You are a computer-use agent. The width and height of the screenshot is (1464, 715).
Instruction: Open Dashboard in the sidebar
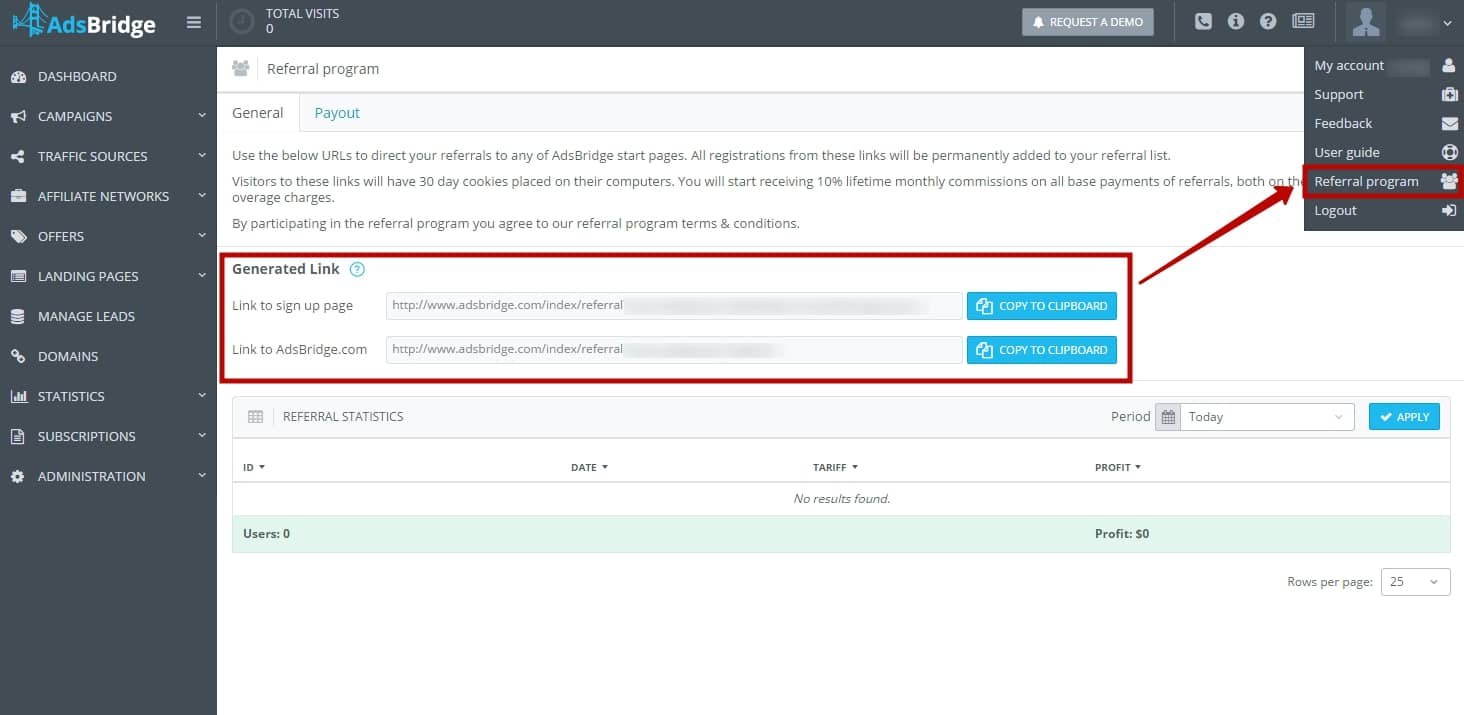tap(108, 76)
